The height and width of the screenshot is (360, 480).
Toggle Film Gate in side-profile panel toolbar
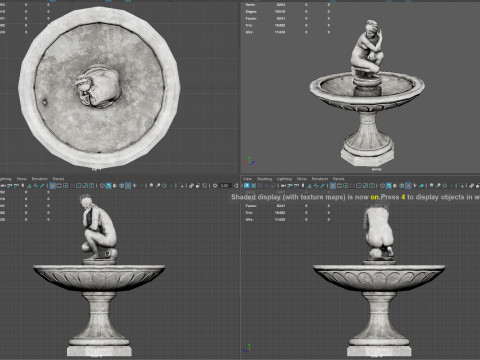click(x=59, y=186)
